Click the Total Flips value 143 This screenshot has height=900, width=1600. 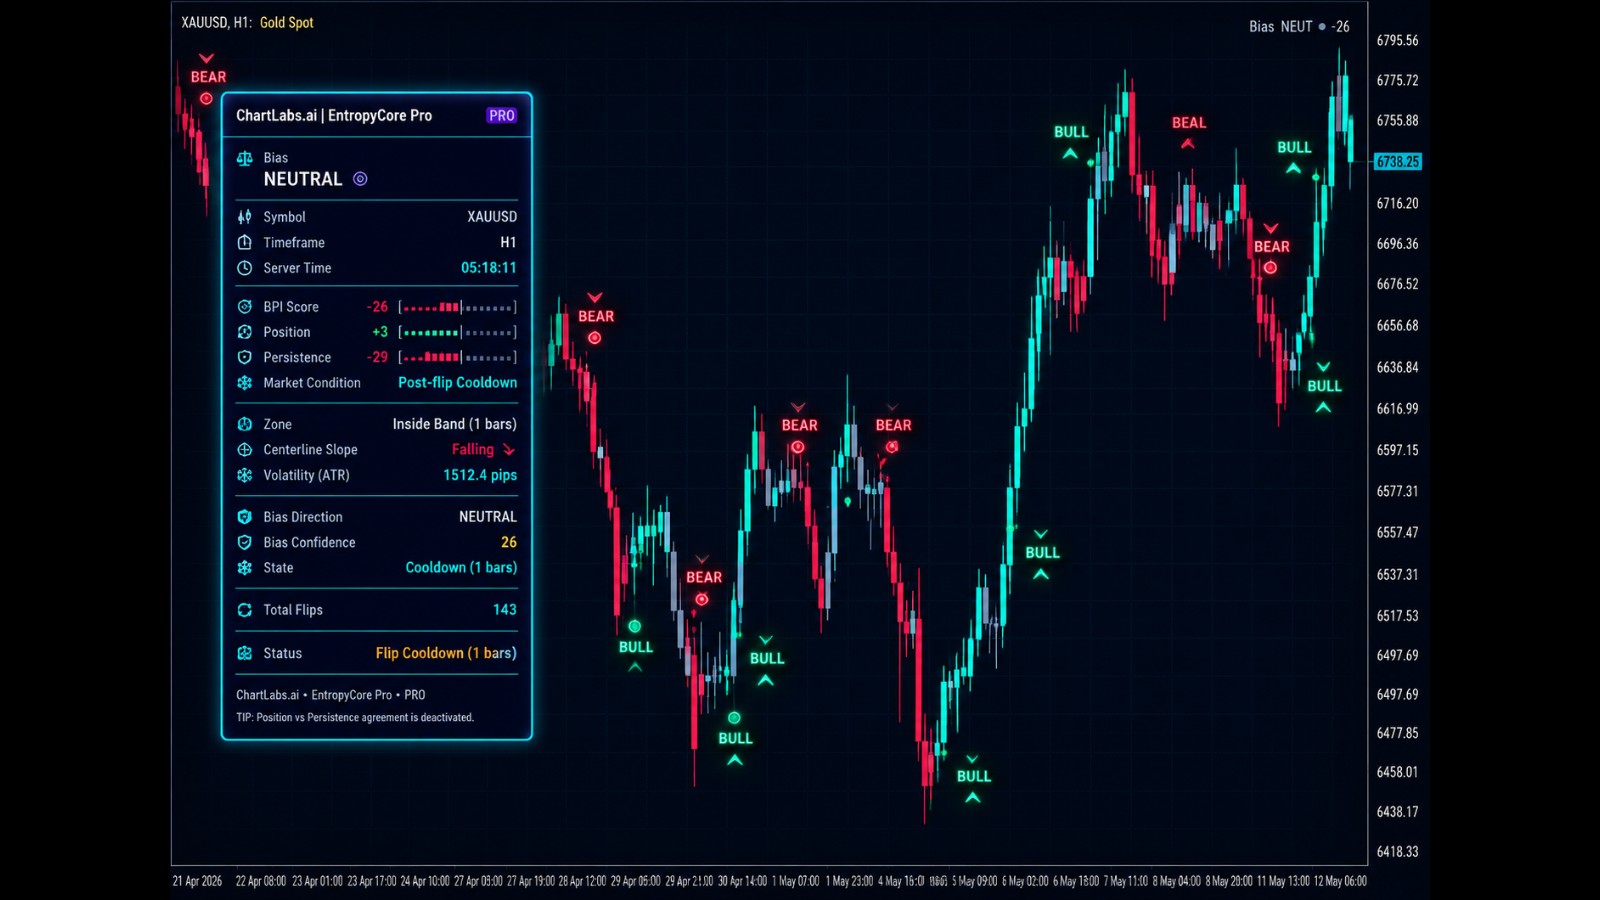[x=505, y=610]
